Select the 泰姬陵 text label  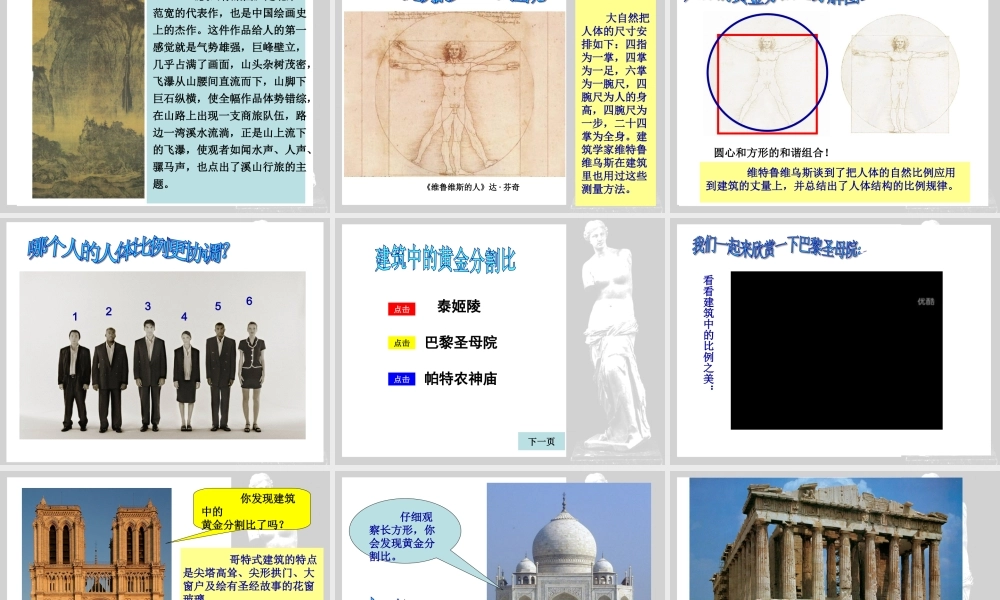(459, 306)
